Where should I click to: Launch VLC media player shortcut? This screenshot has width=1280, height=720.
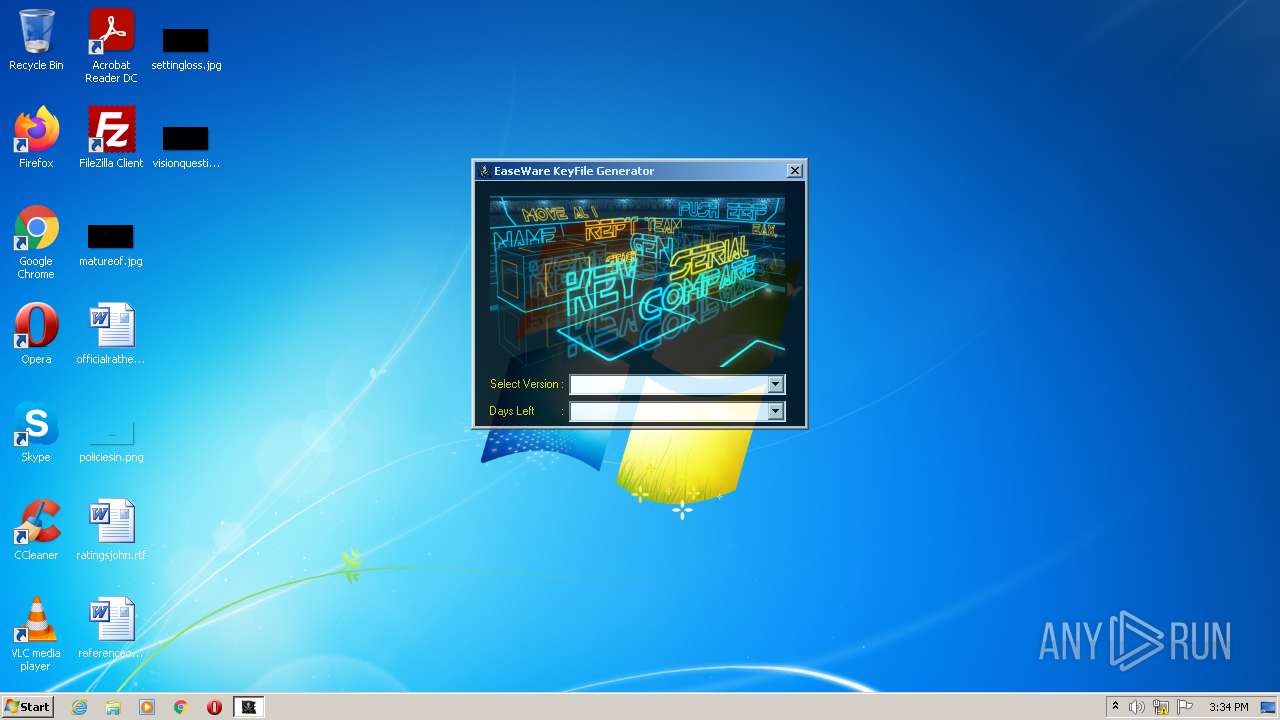tap(36, 634)
